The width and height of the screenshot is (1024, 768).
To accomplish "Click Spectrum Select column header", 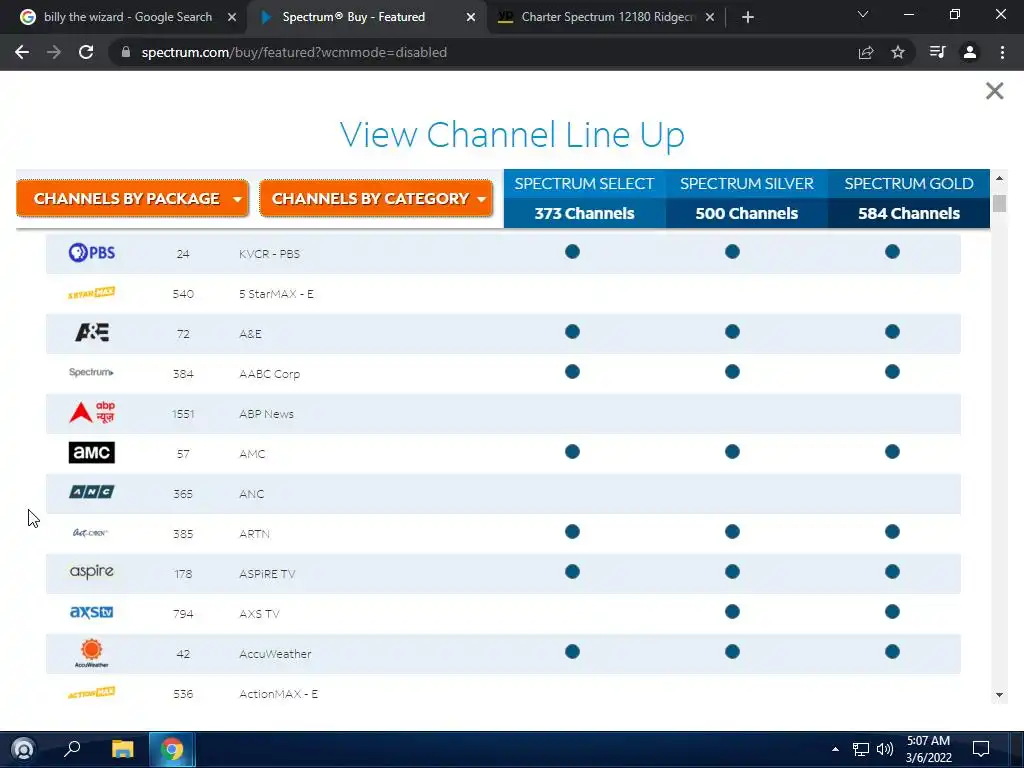I will (584, 184).
